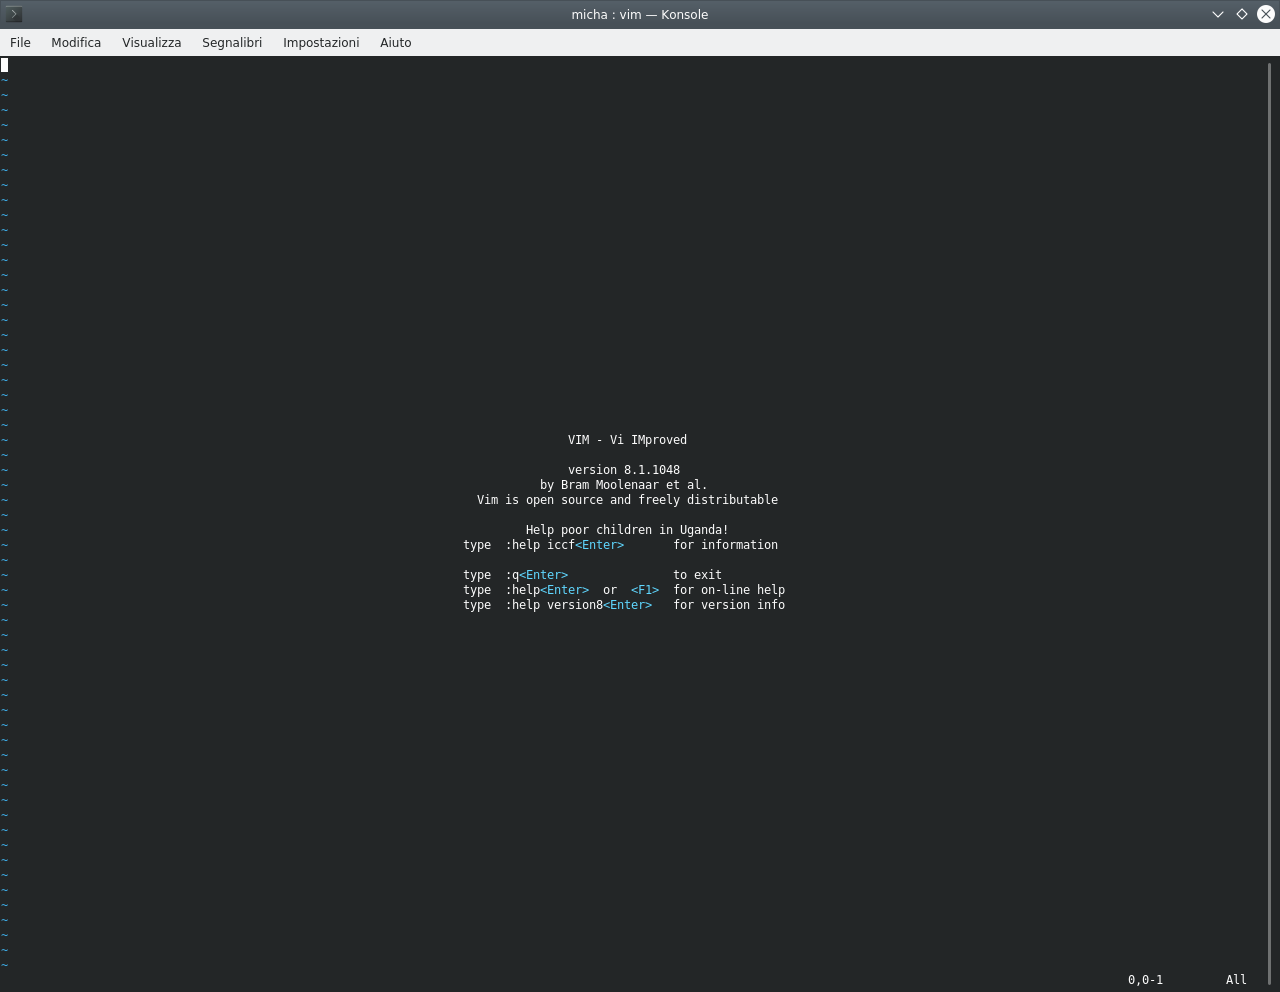The image size is (1280, 992).
Task: Click the 'All' scroll indicator in status line
Action: tap(1236, 980)
